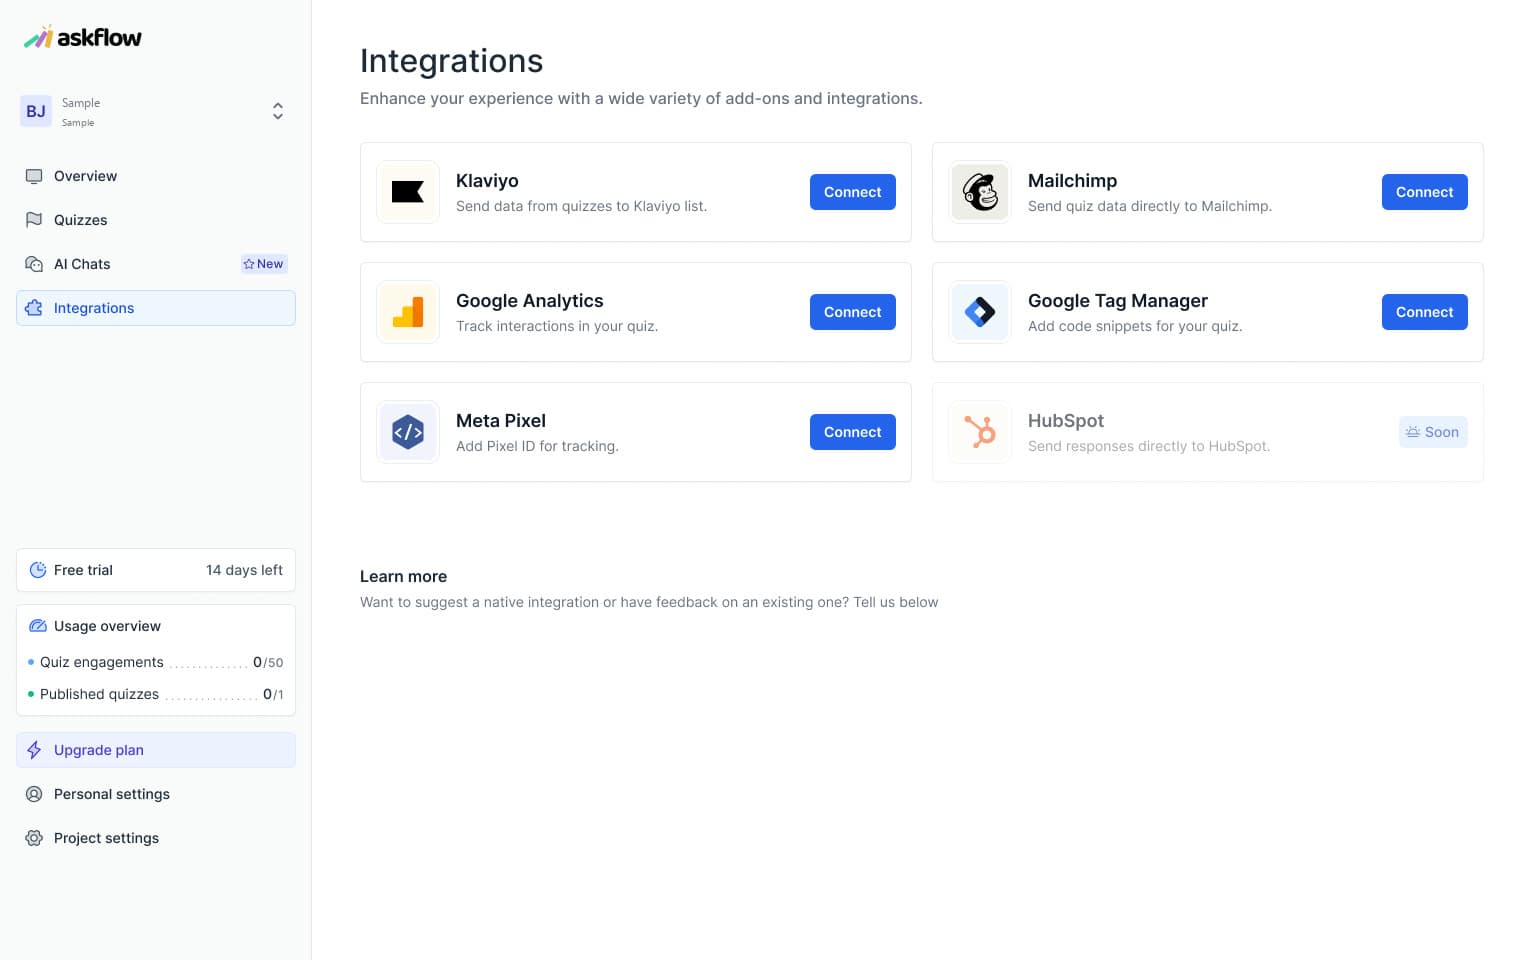
Task: Click the Klaviyo card title
Action: coord(487,181)
